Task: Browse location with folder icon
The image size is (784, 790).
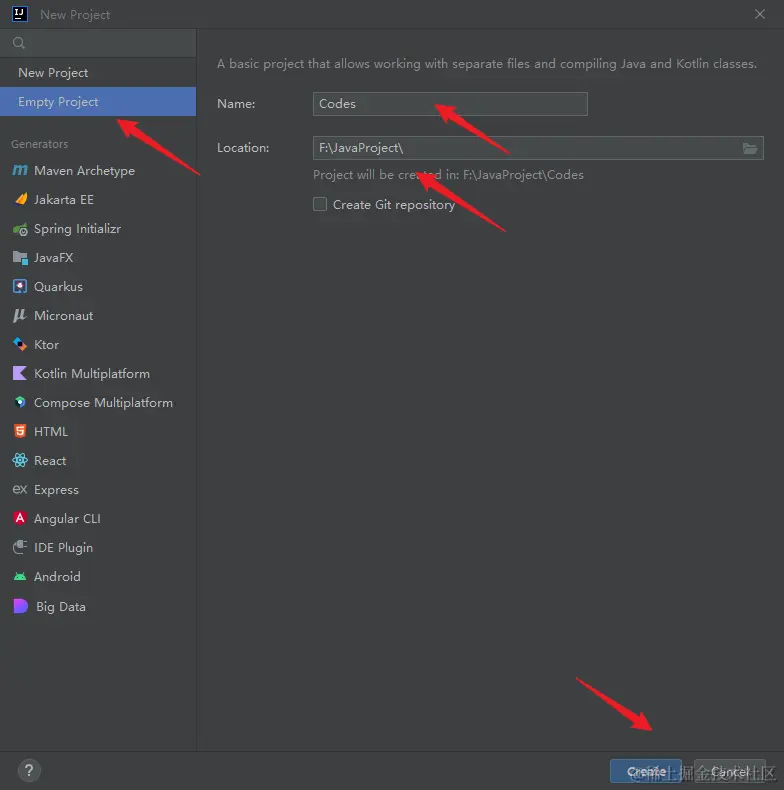Action: pos(750,148)
